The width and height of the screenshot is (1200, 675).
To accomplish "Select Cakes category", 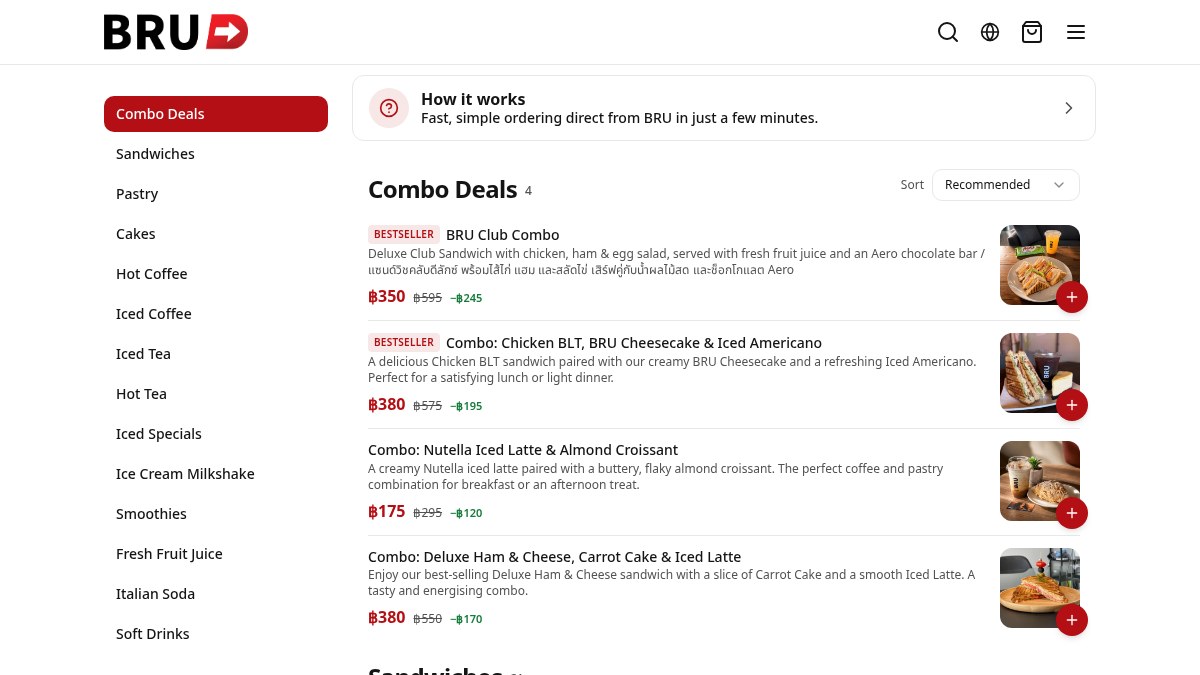I will click(216, 234).
